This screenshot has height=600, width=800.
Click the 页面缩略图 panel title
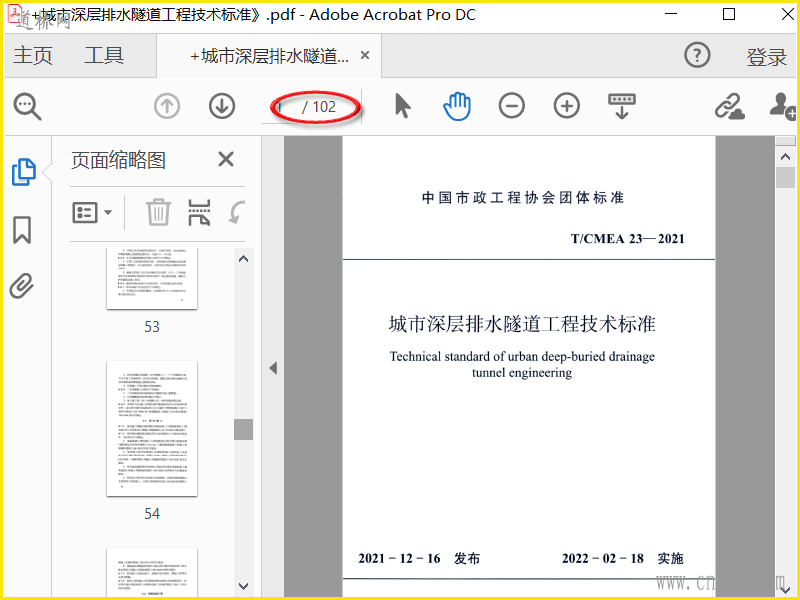(x=118, y=160)
